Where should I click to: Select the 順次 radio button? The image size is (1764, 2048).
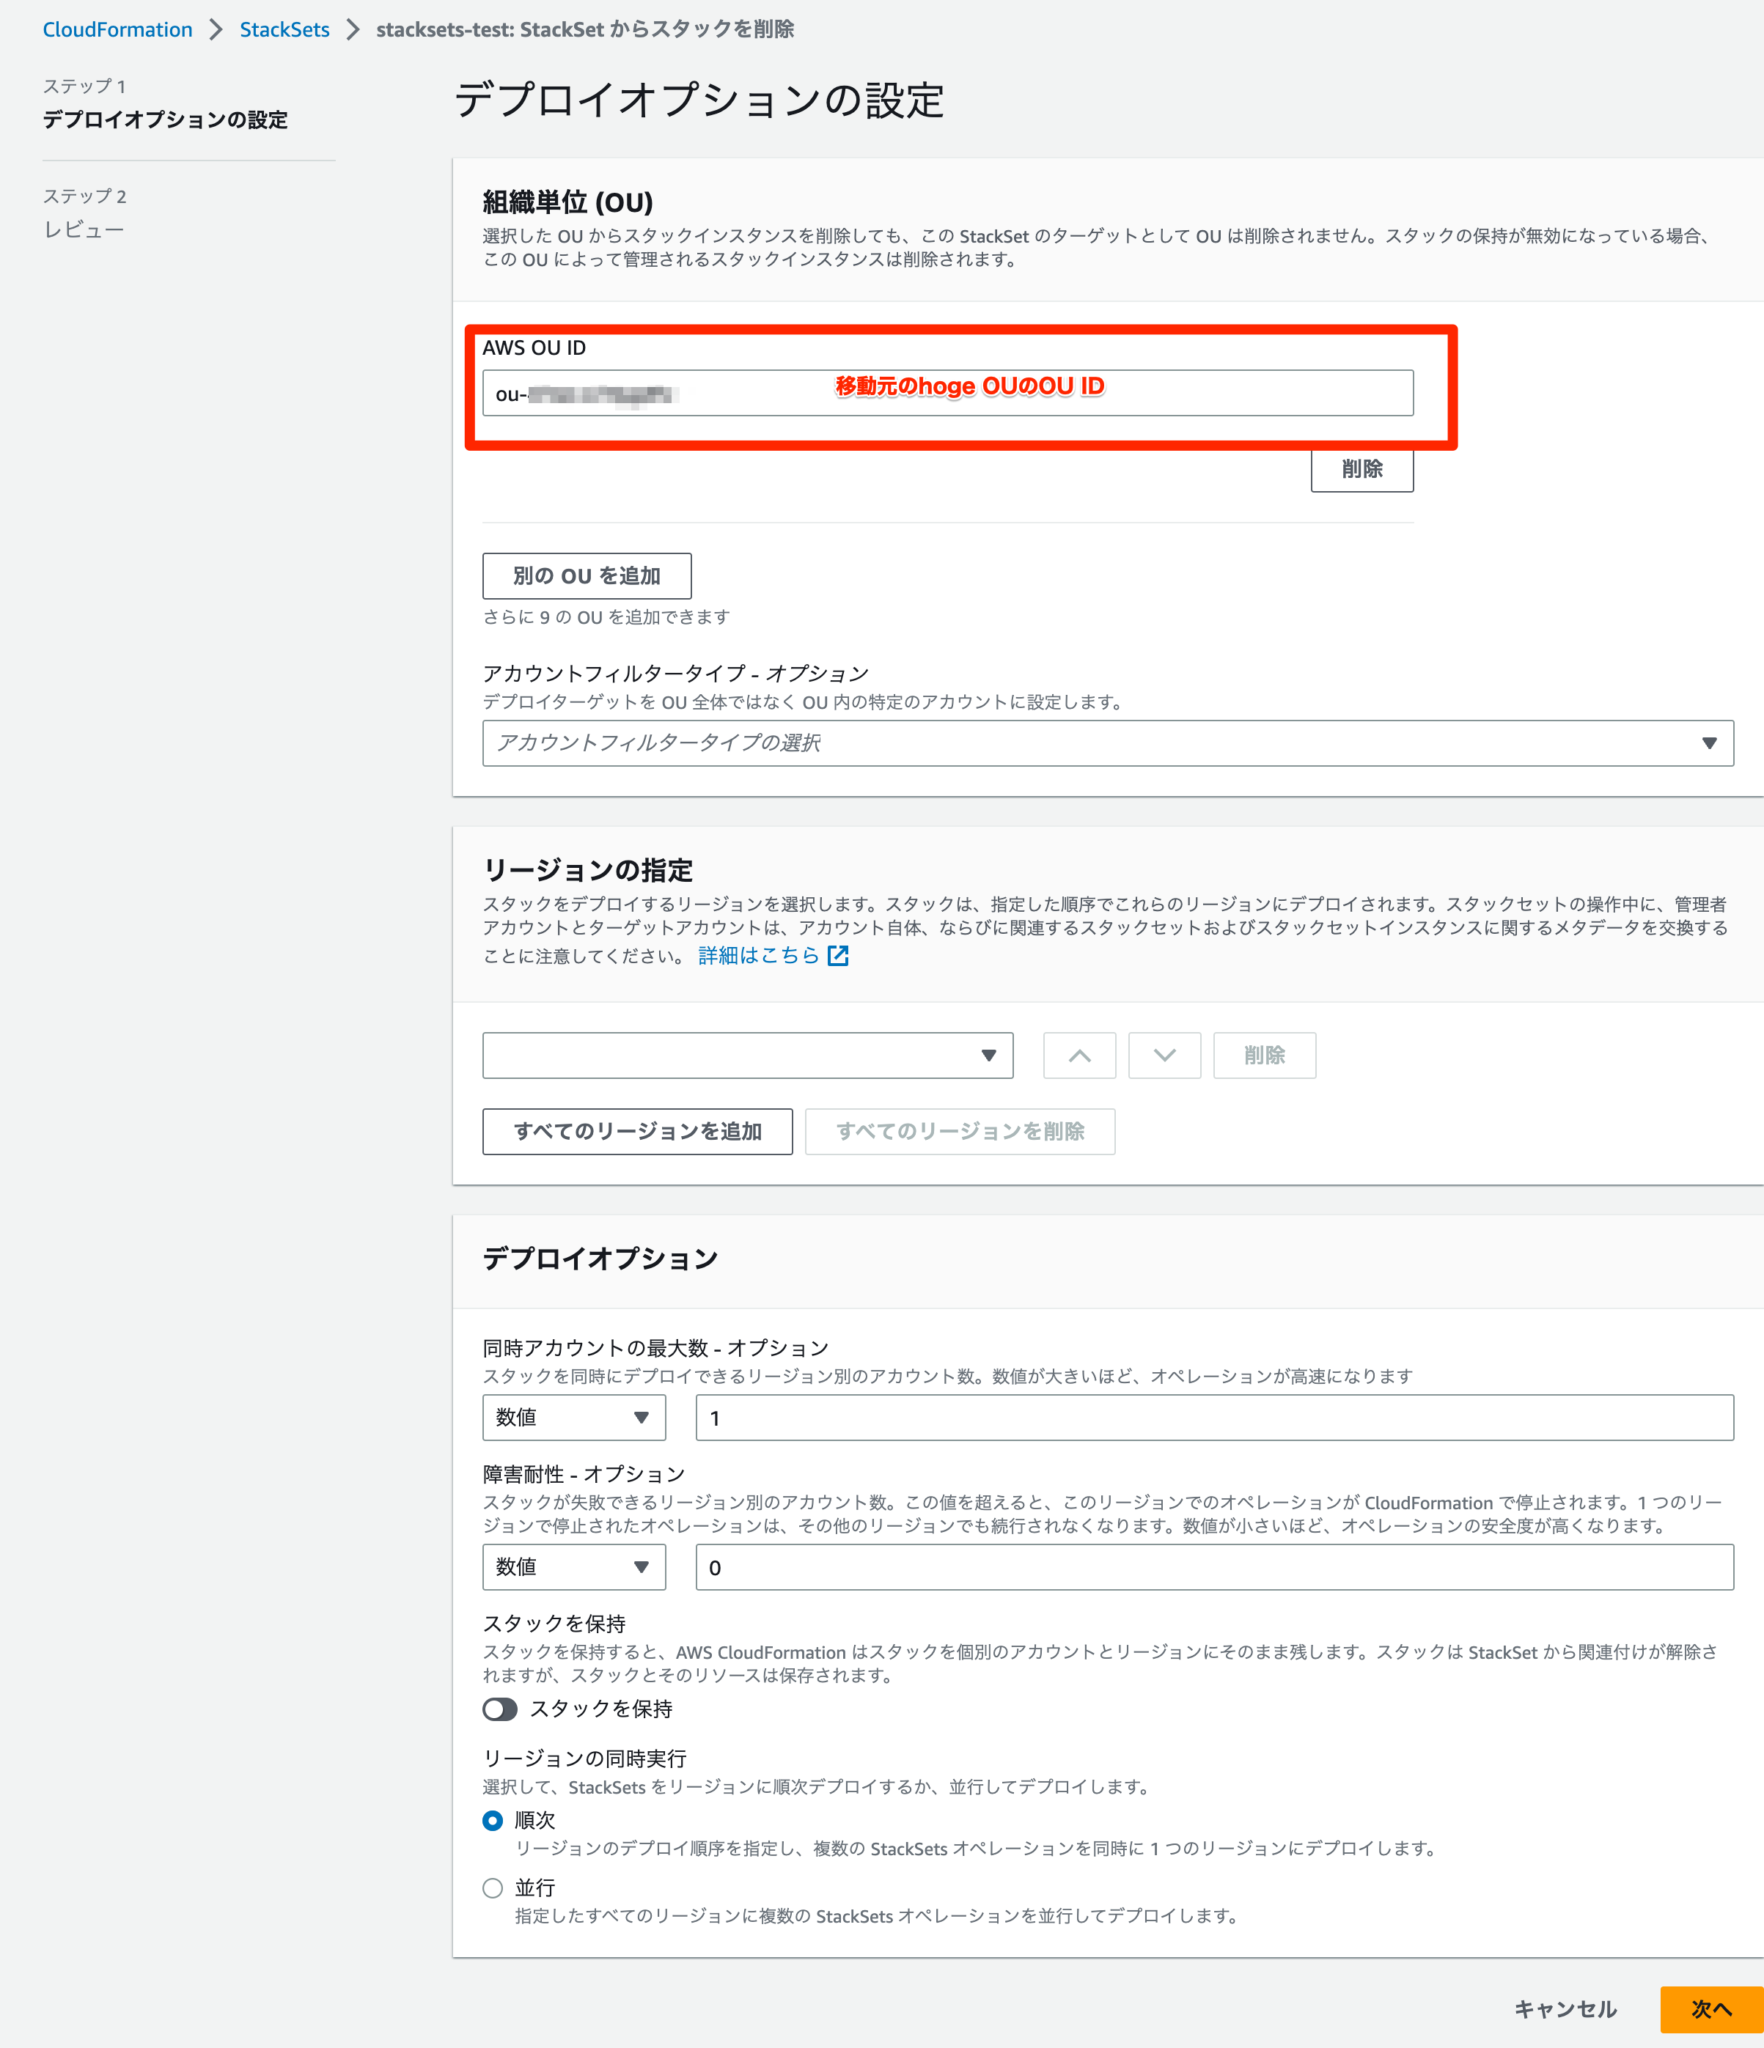492,1820
